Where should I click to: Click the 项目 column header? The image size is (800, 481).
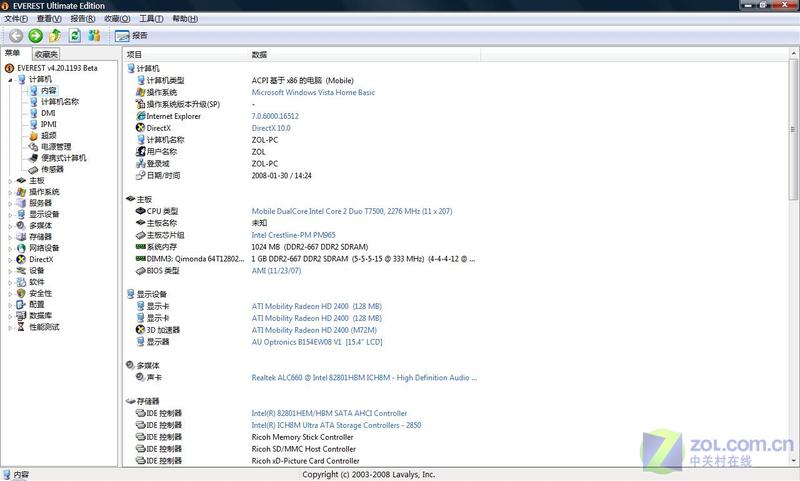tap(186, 55)
